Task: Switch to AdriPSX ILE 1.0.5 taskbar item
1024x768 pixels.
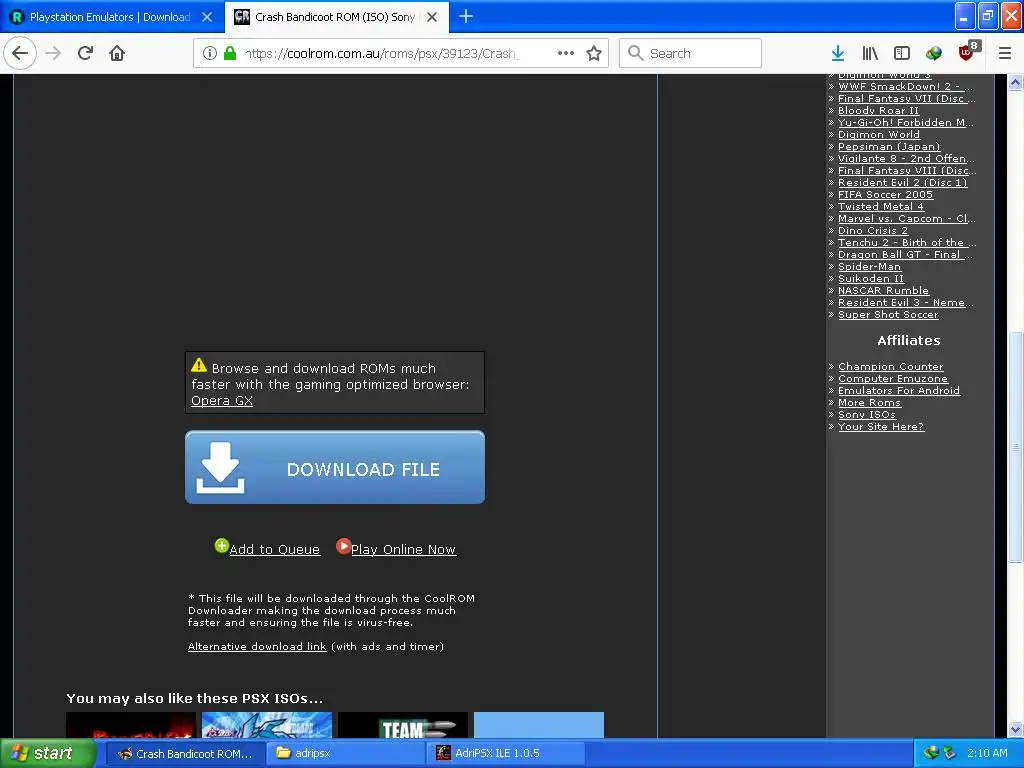Action: coord(505,753)
